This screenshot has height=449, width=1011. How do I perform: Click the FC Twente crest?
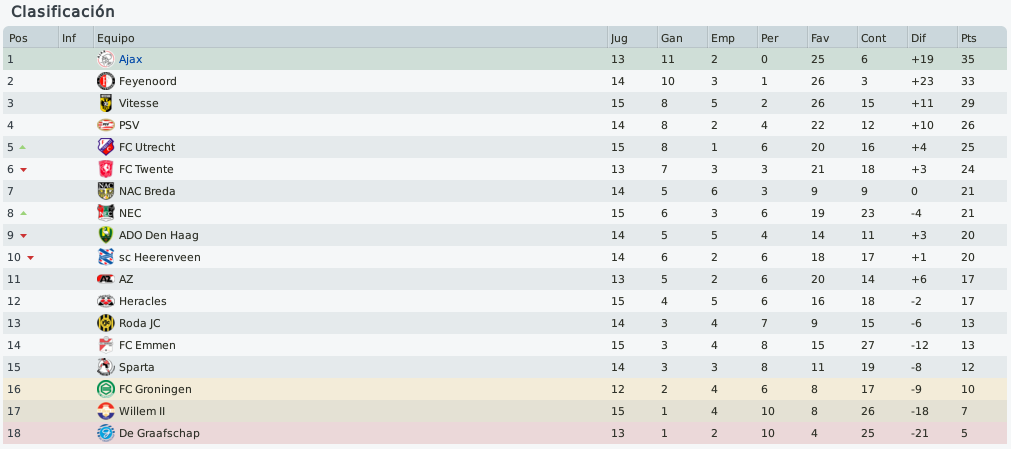click(x=106, y=169)
